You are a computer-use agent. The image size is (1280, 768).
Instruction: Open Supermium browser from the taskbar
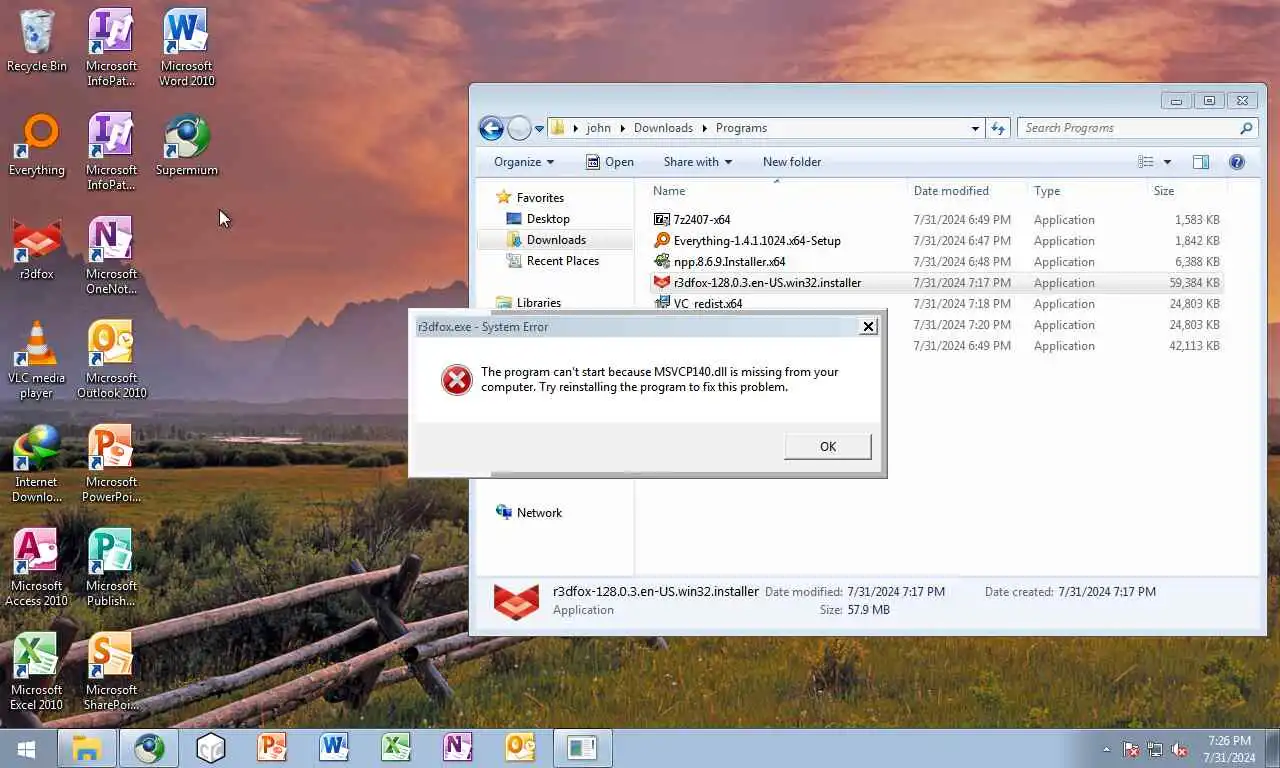tap(149, 748)
